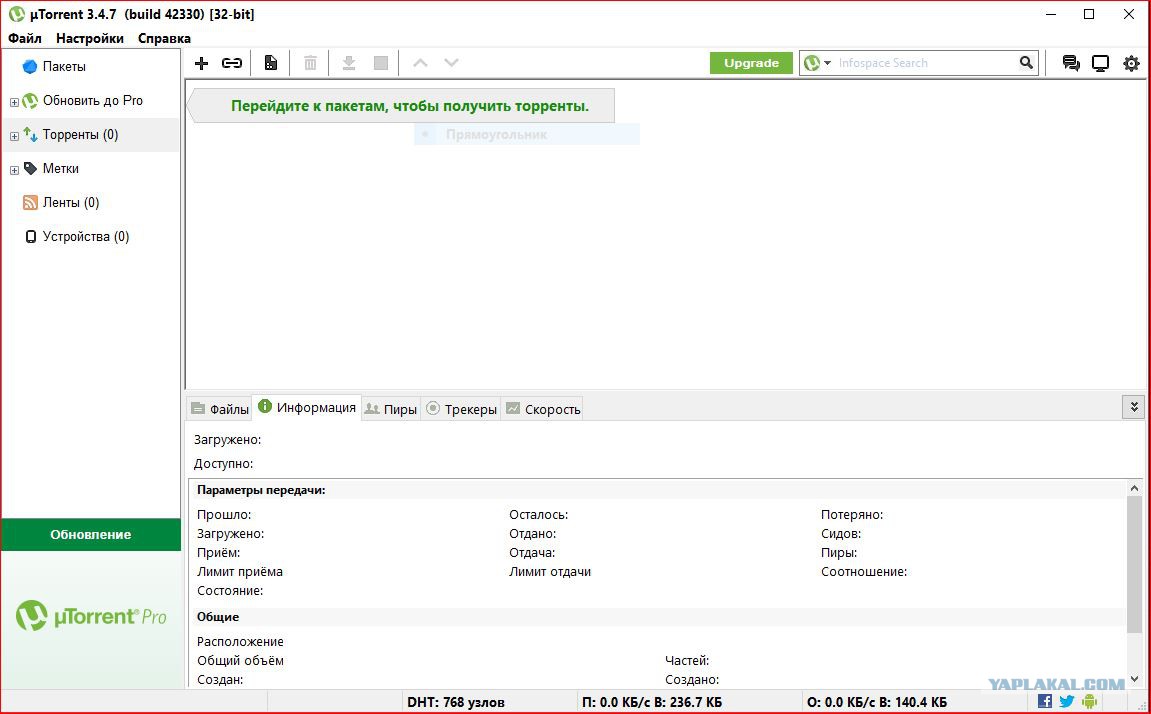Click the Пакеты bundle icon in sidebar
The width and height of the screenshot is (1151, 714).
pos(30,67)
